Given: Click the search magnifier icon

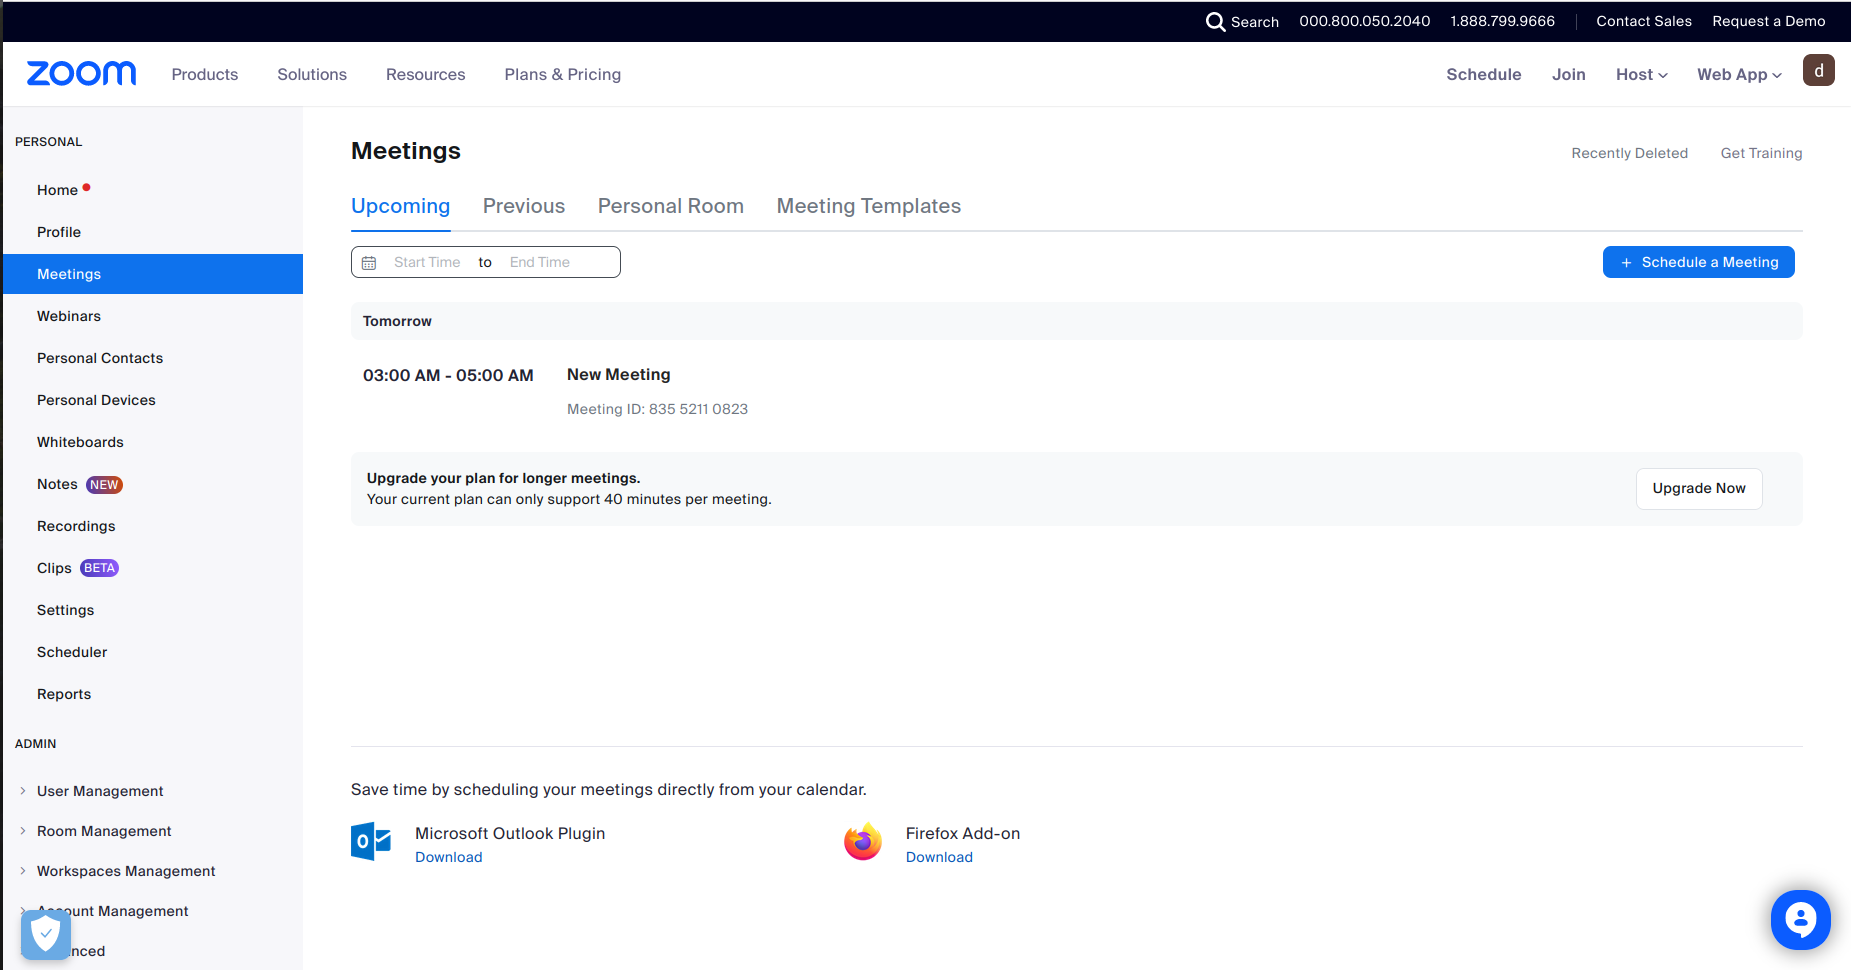Looking at the screenshot, I should pos(1215,21).
